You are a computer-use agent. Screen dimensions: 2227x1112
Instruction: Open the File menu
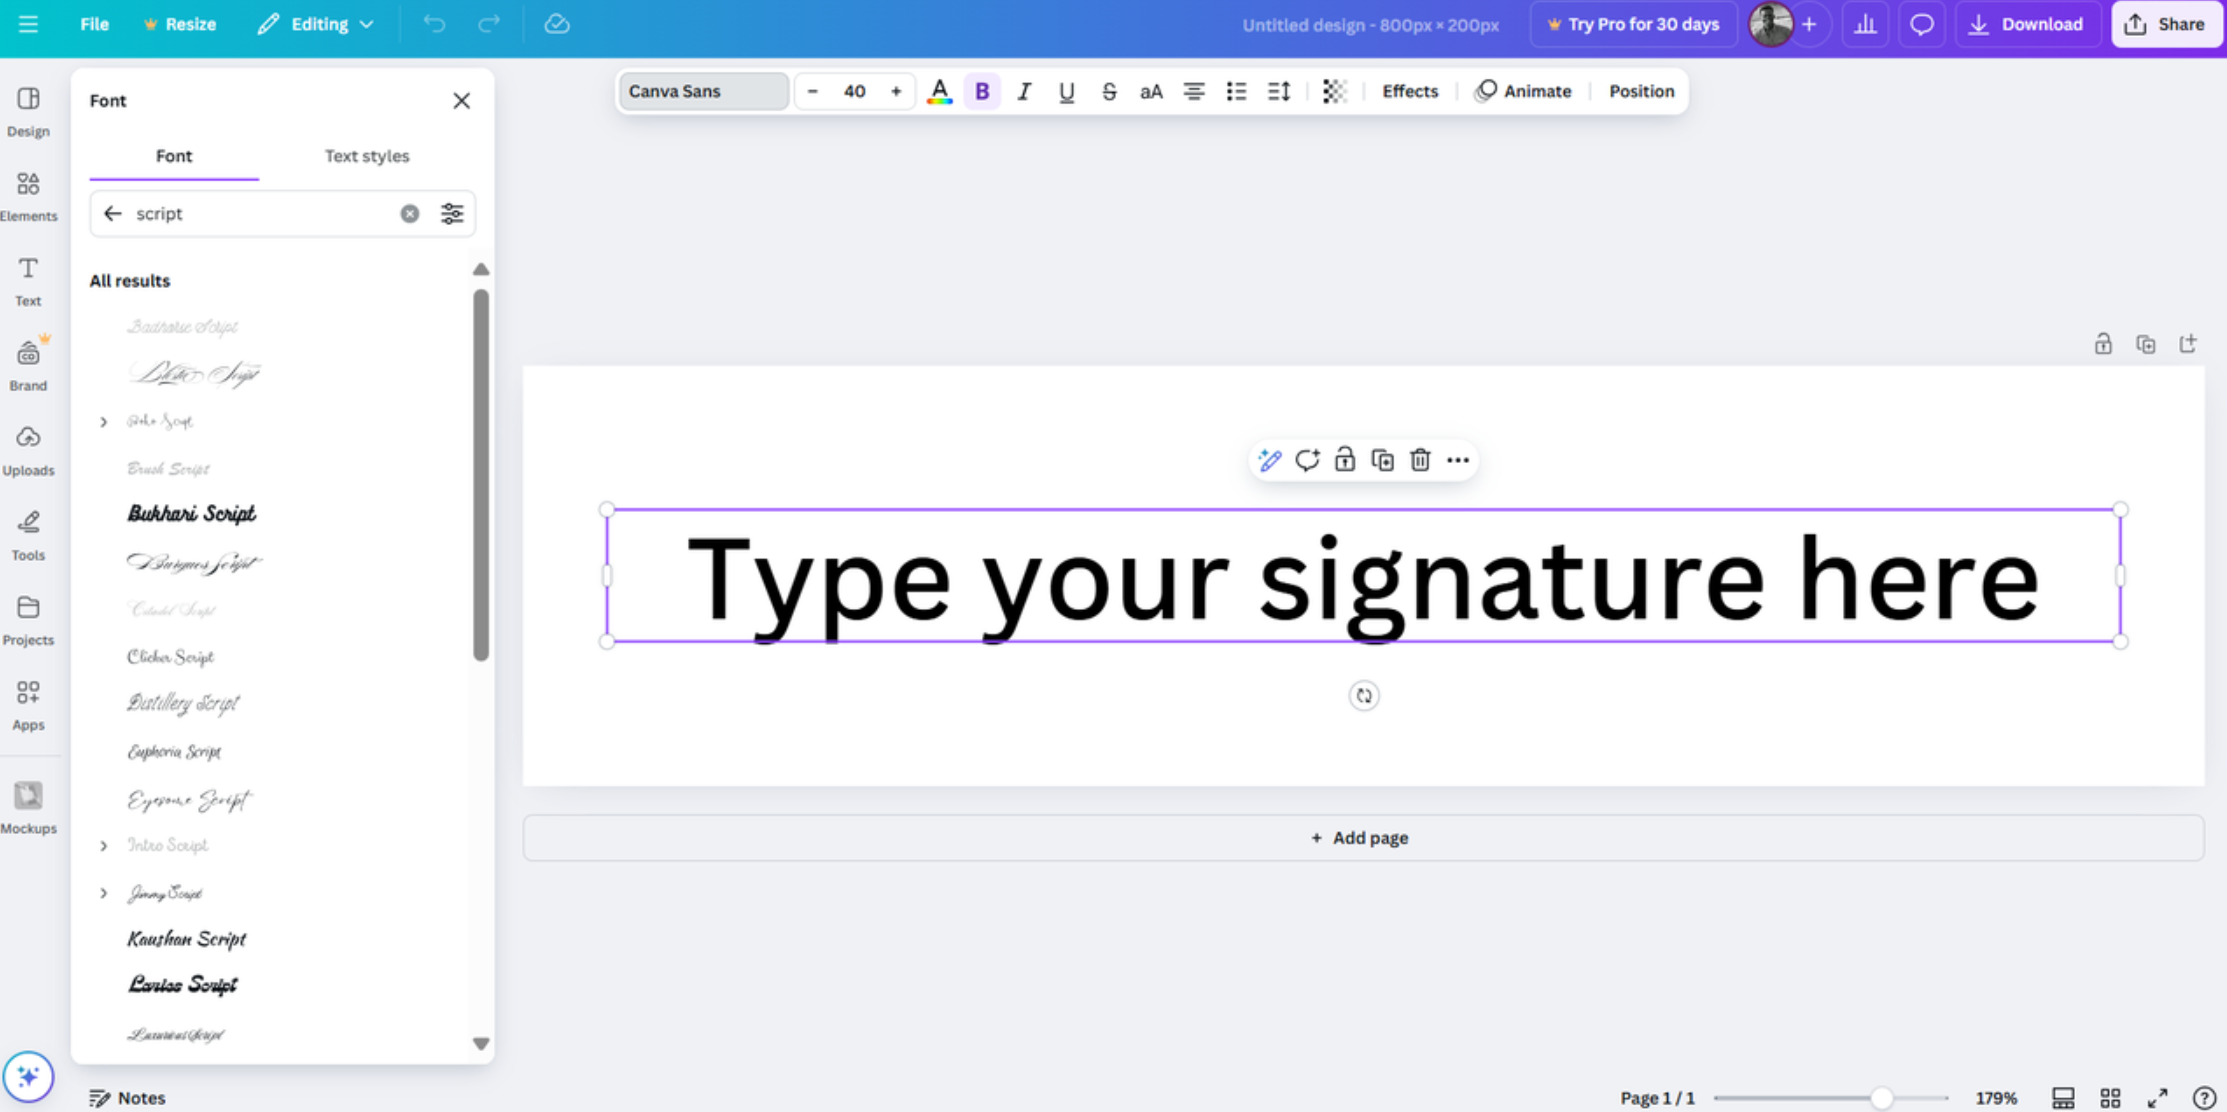click(93, 23)
